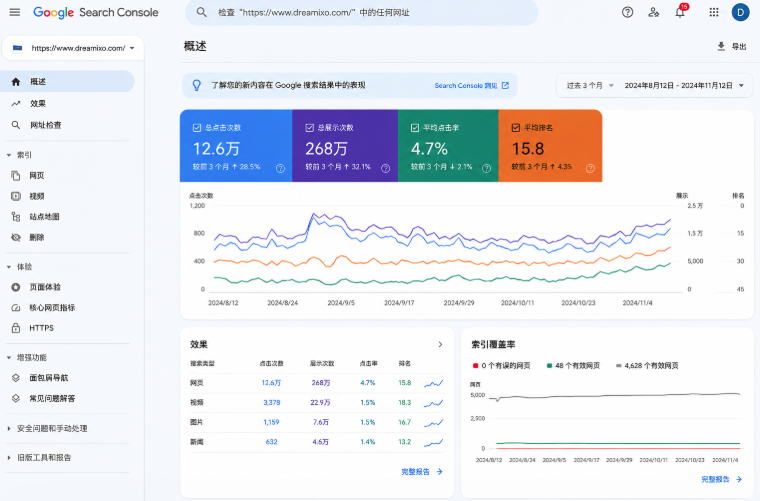Viewport: 760px width, 501px height.
Task: Click the home icon next to 概述
Action: pos(16,81)
